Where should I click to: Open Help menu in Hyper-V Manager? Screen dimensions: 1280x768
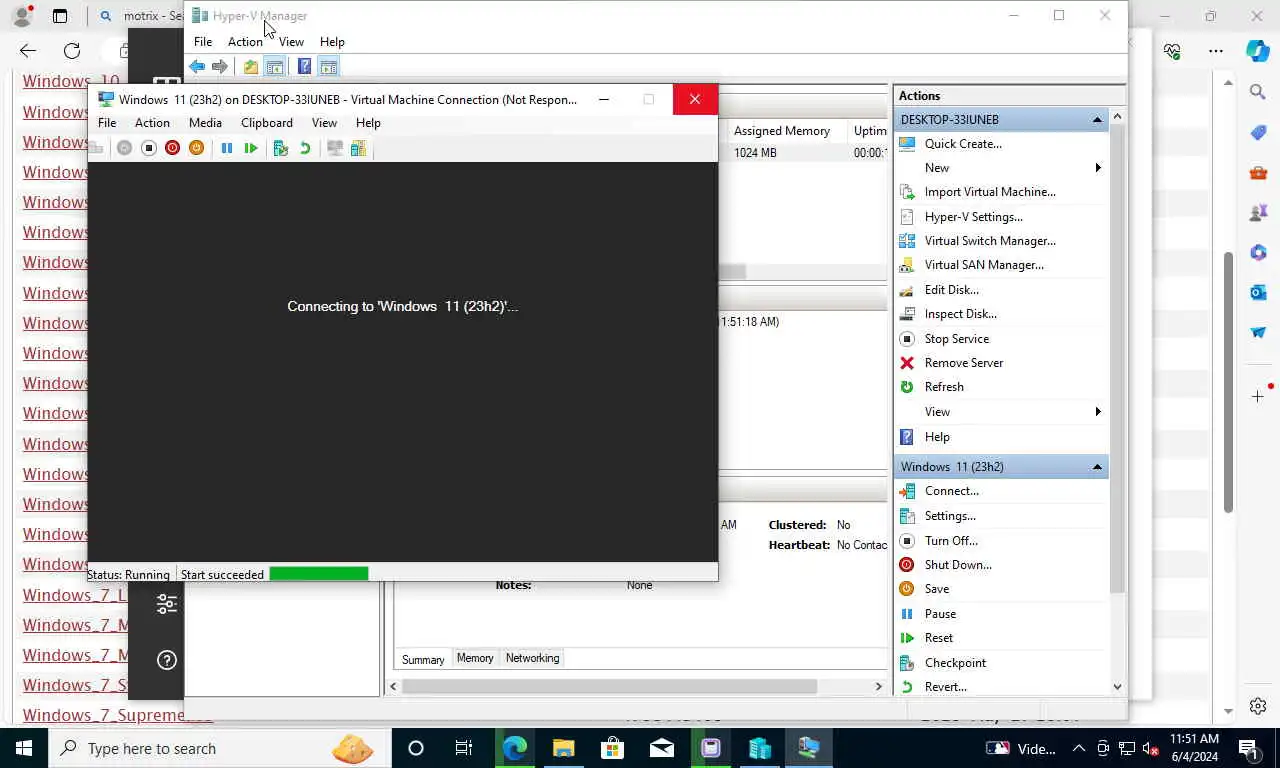tap(332, 42)
